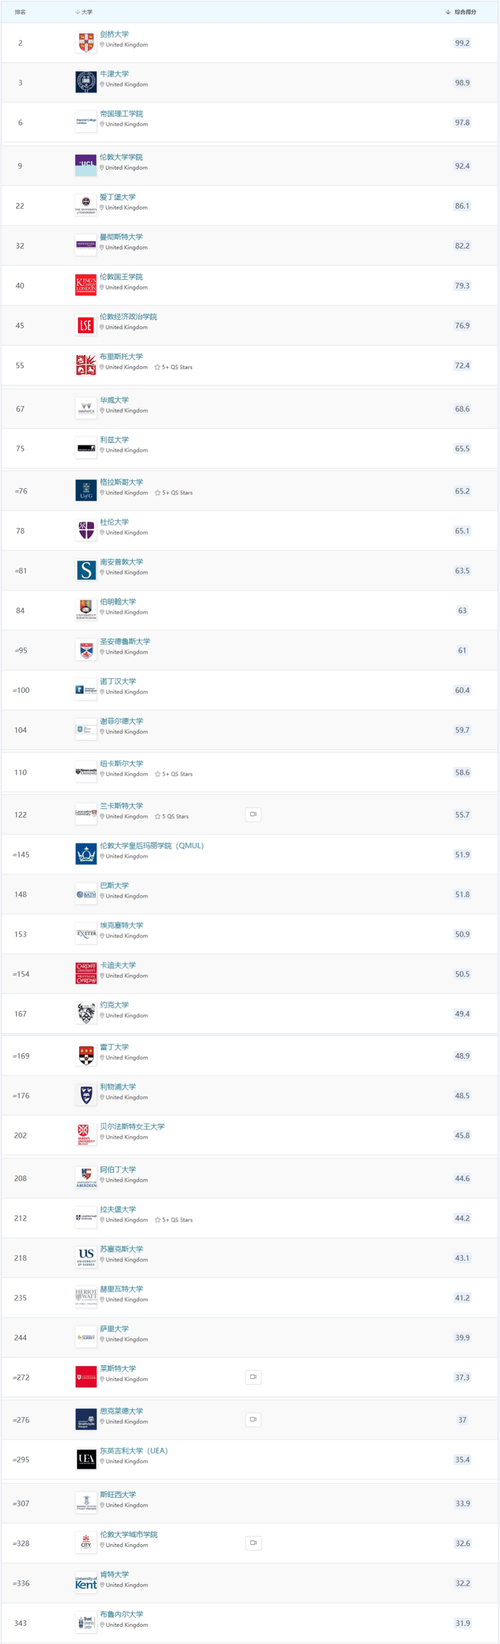Click the 剑桥大学 crest logo
500x1644 pixels.
pos(86,42)
